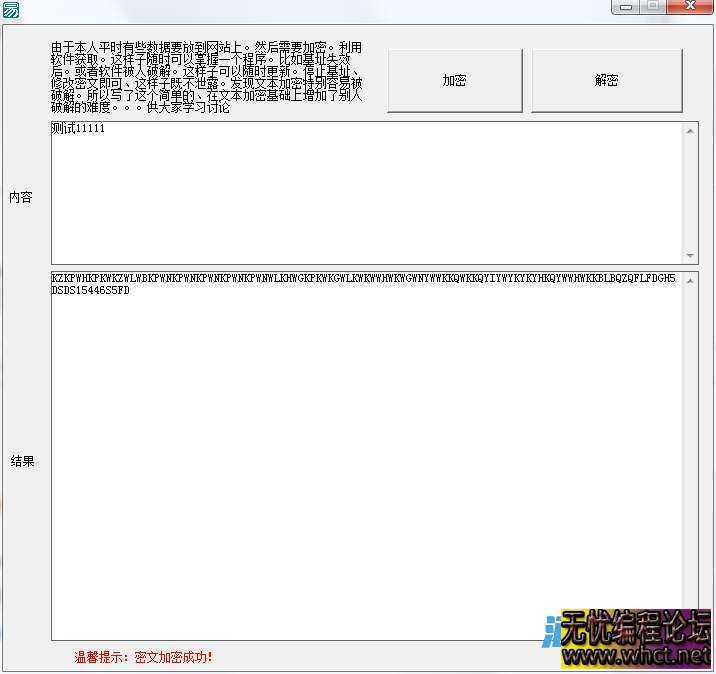Click the DSDS15446S5FD line in result box
This screenshot has width=716, height=674.
coord(90,291)
